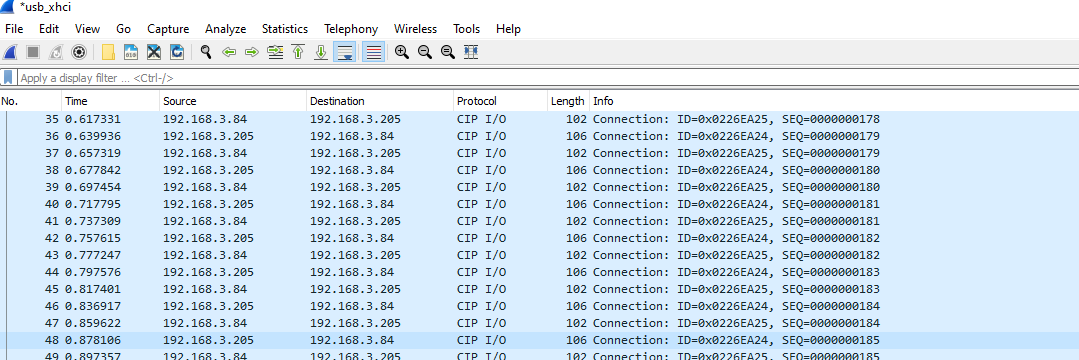Image resolution: width=1079 pixels, height=360 pixels.
Task: Select packet number 43 row
Action: (x=540, y=255)
